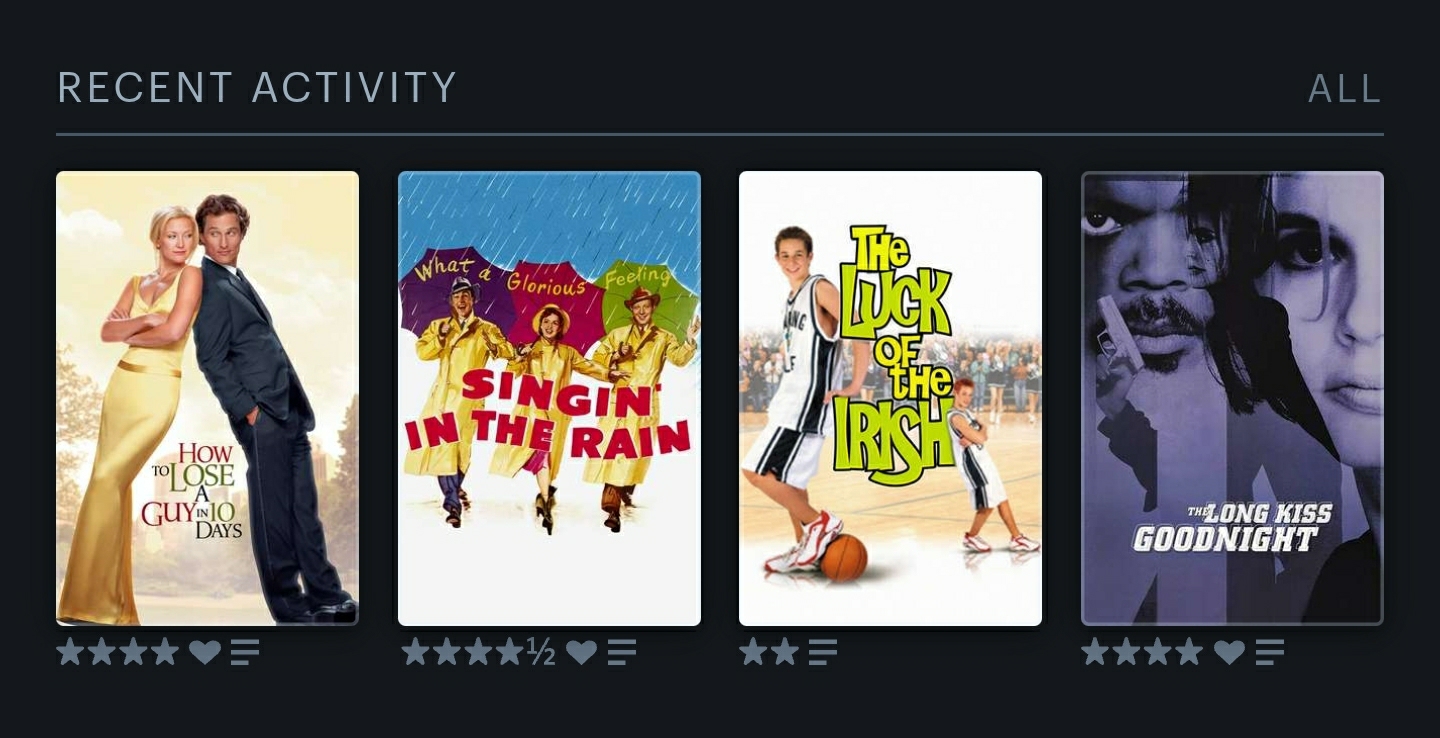Click four-star rating under Long Kiss Goodnight

1142,652
